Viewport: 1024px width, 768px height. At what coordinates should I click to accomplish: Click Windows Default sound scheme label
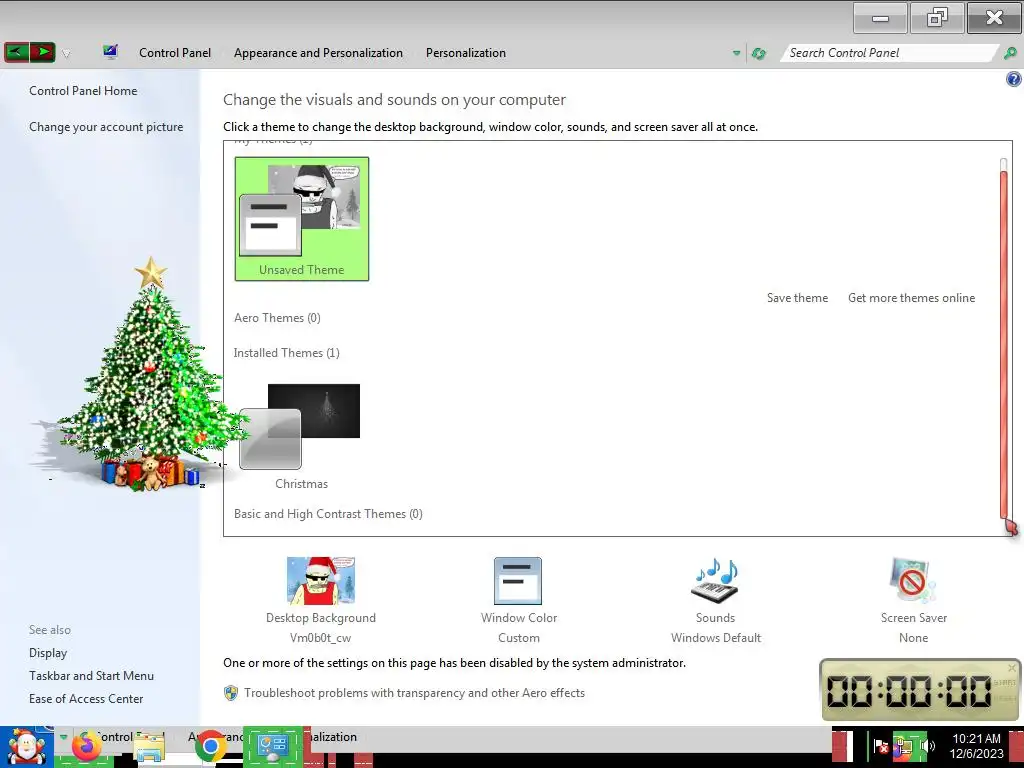click(x=716, y=638)
